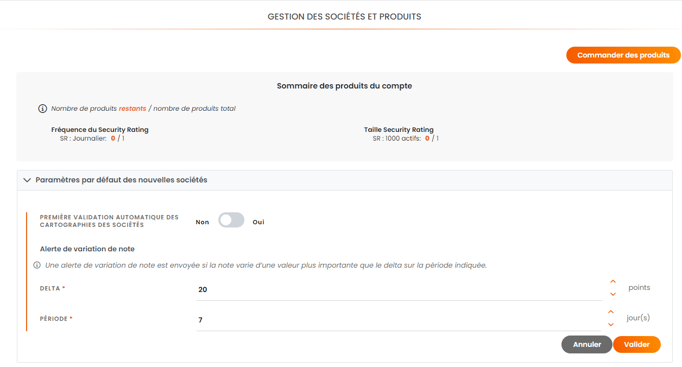
Task: Focus the Période input field
Action: click(x=398, y=320)
